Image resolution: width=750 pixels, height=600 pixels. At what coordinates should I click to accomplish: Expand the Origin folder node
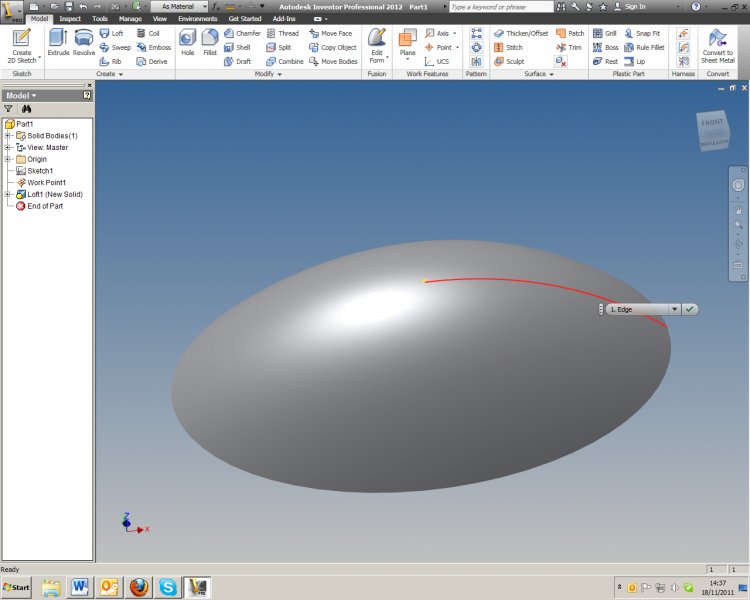tap(8, 159)
